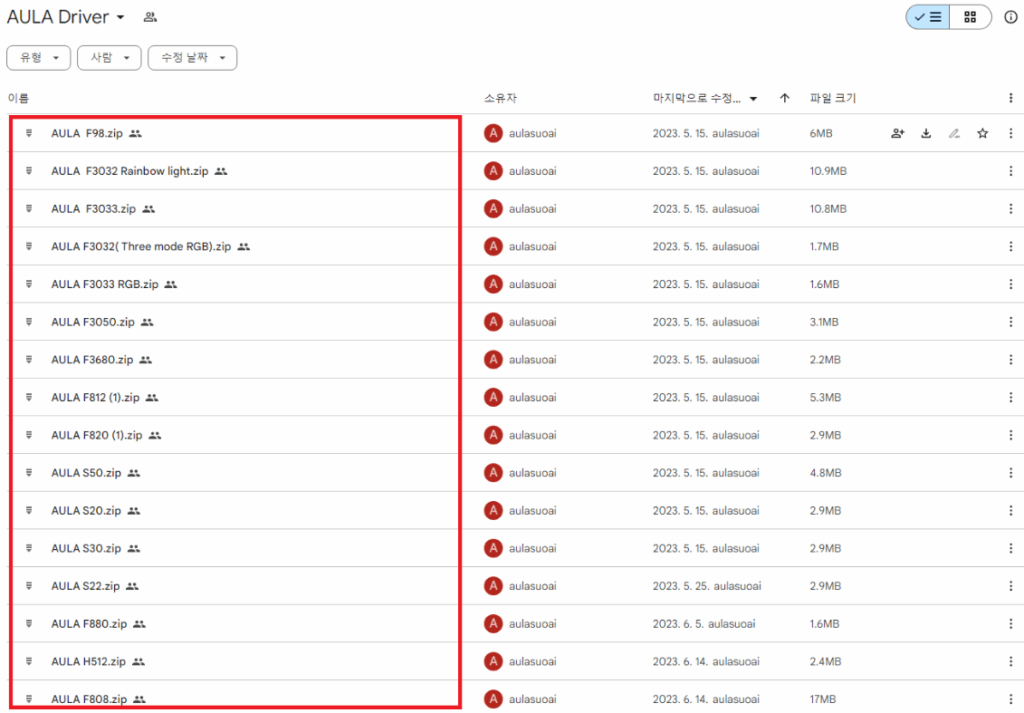
Task: Open more actions for AULA F3032 Rainbow light.zip
Action: tap(1010, 171)
